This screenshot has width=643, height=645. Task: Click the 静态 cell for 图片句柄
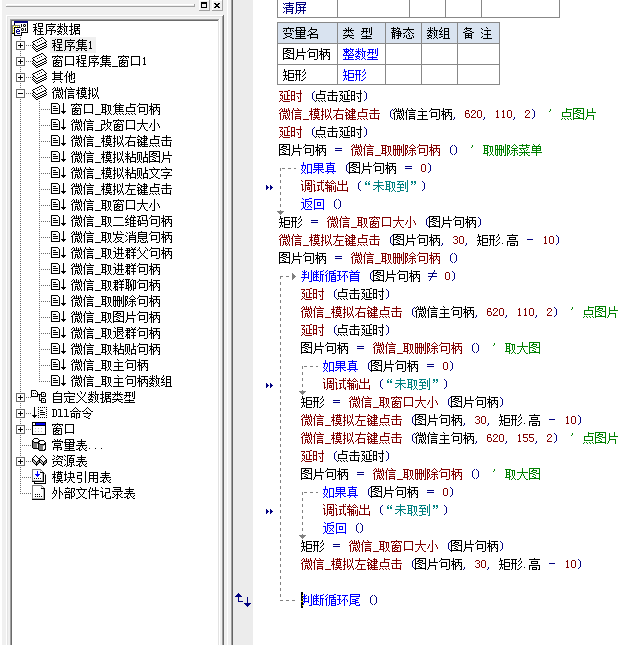pos(403,54)
